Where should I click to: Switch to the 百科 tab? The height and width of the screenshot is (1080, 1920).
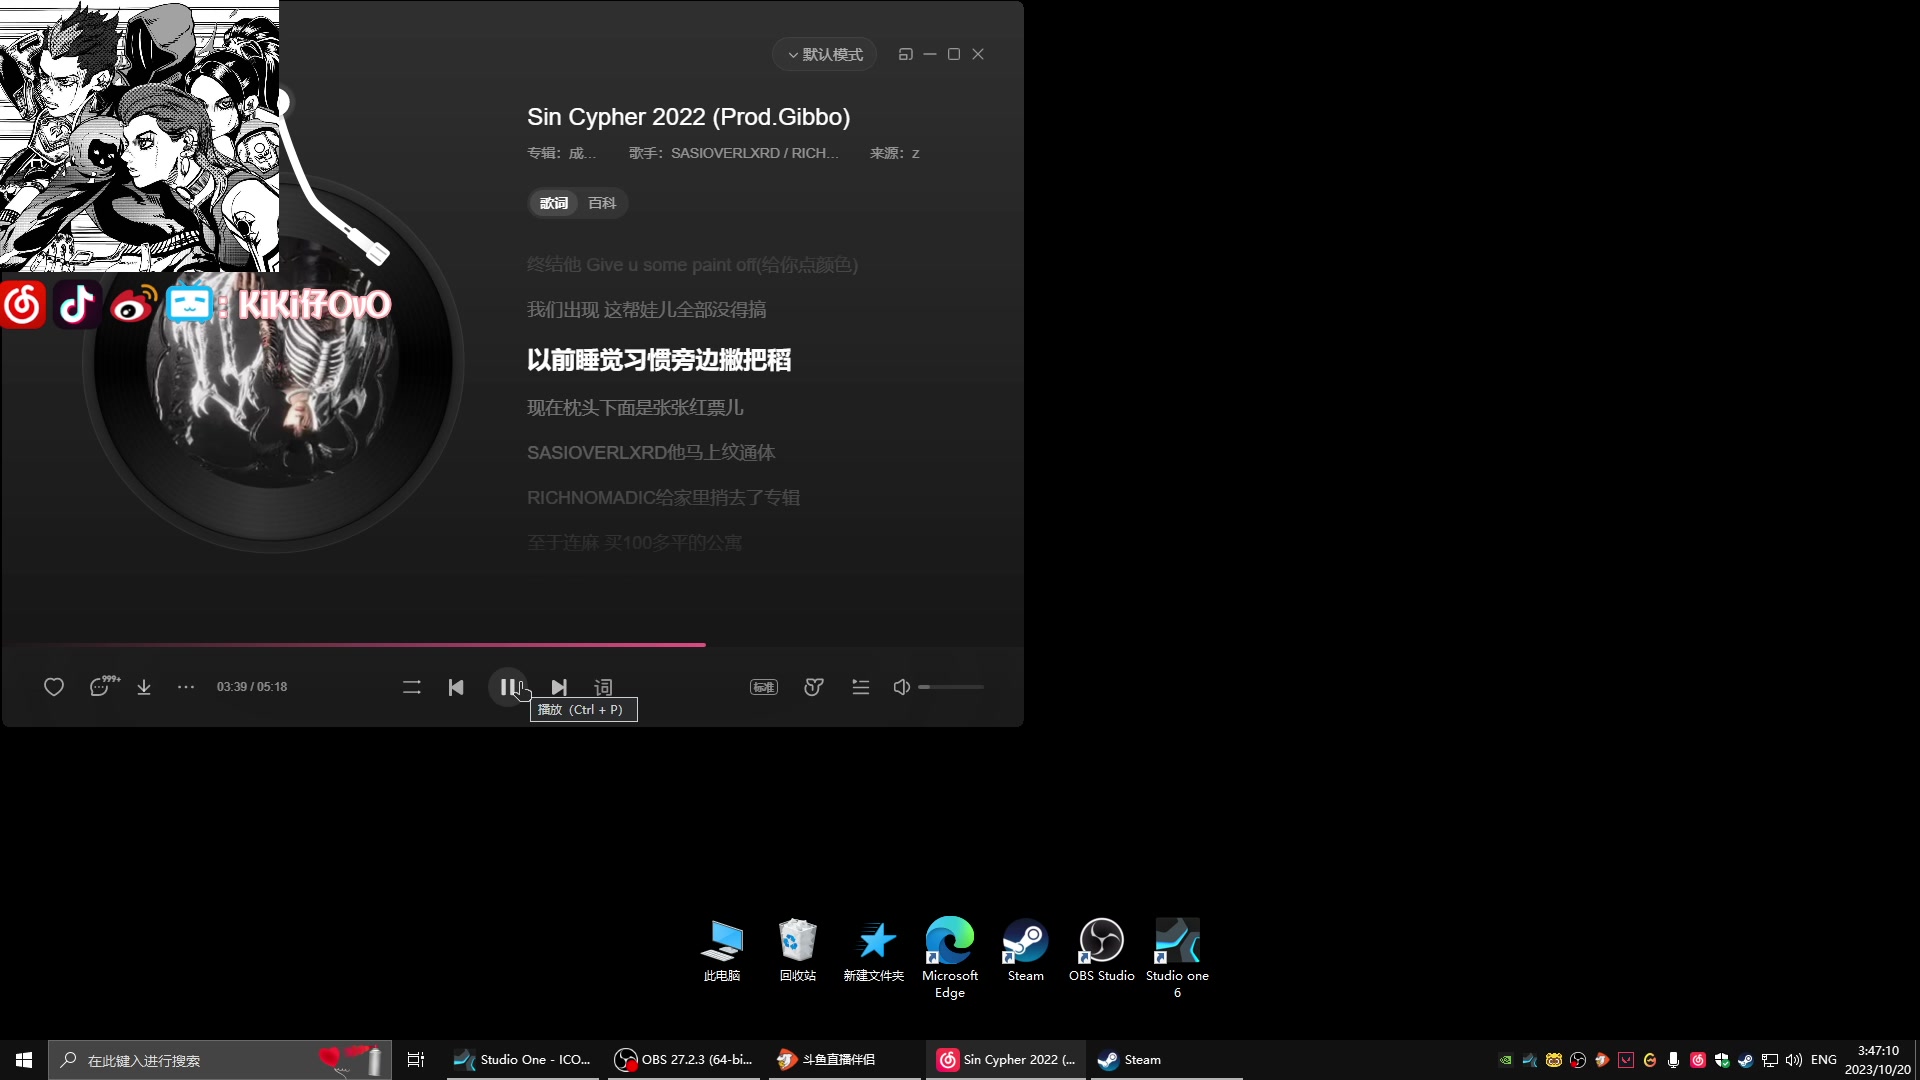[x=602, y=203]
